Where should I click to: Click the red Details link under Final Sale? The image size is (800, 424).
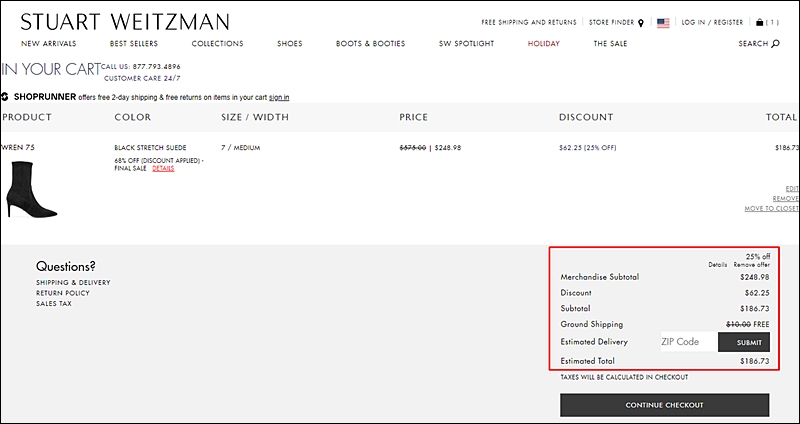[163, 168]
